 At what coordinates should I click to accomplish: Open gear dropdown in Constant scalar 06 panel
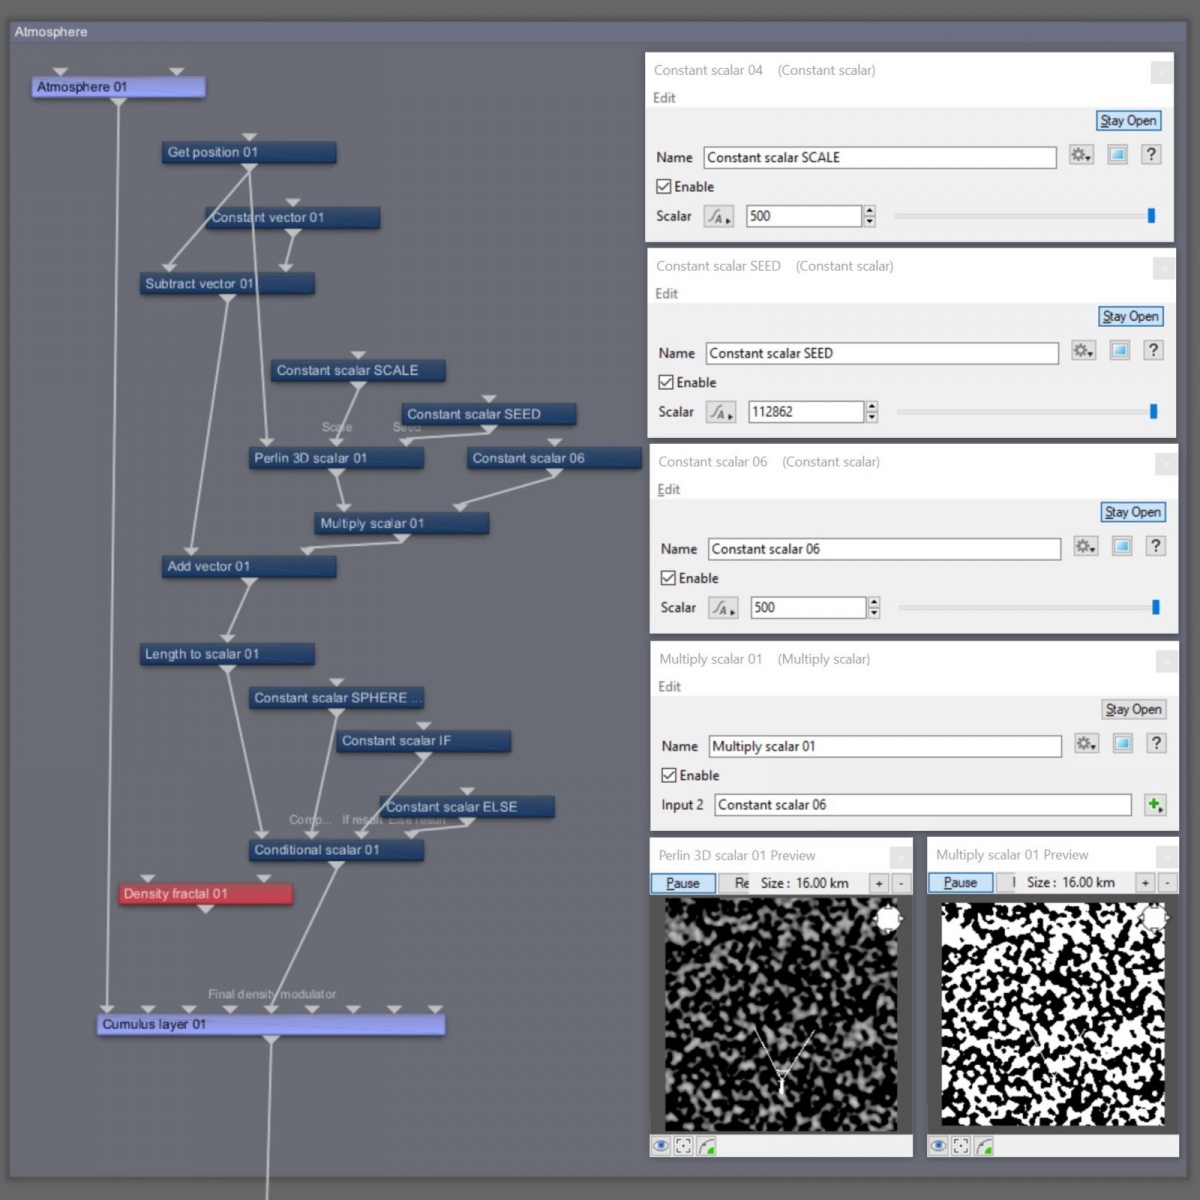coord(1085,547)
